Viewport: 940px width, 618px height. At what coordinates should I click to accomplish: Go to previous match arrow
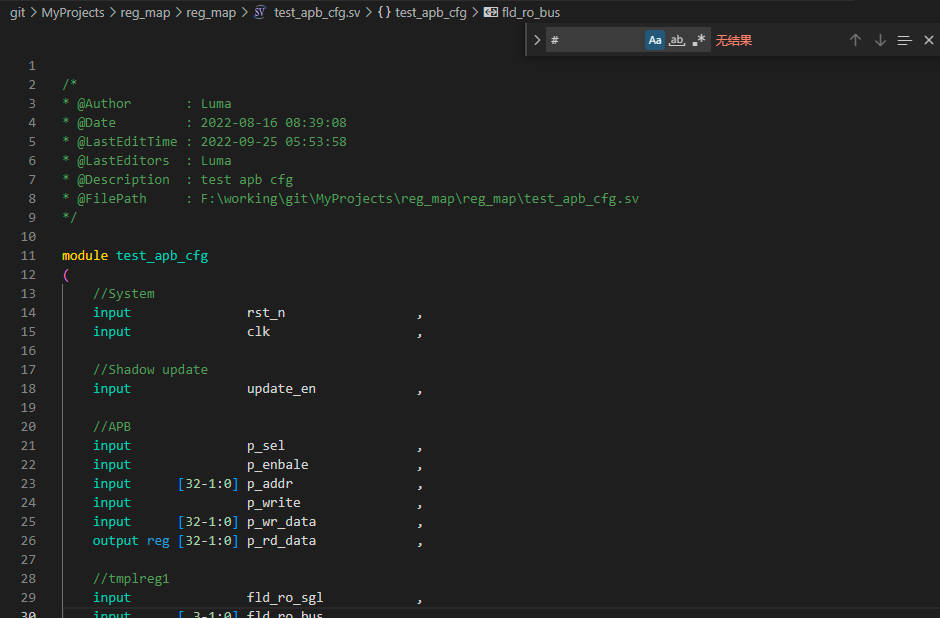(x=855, y=40)
